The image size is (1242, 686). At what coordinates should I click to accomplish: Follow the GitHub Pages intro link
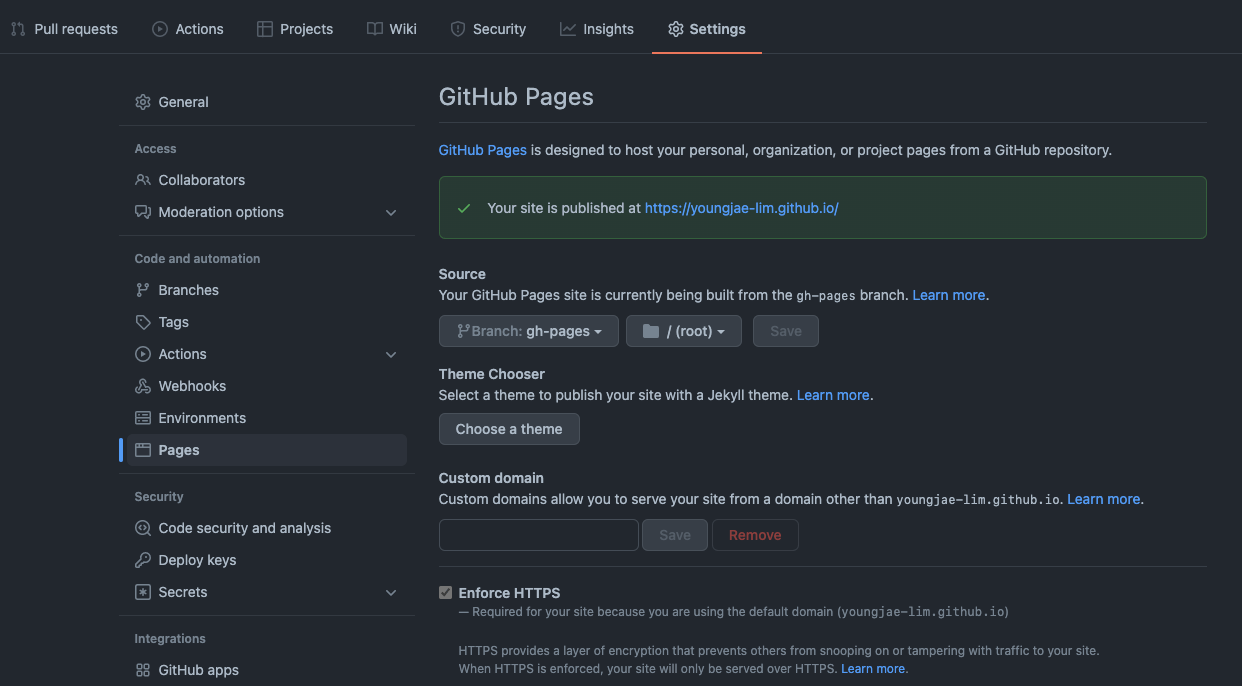(x=483, y=150)
